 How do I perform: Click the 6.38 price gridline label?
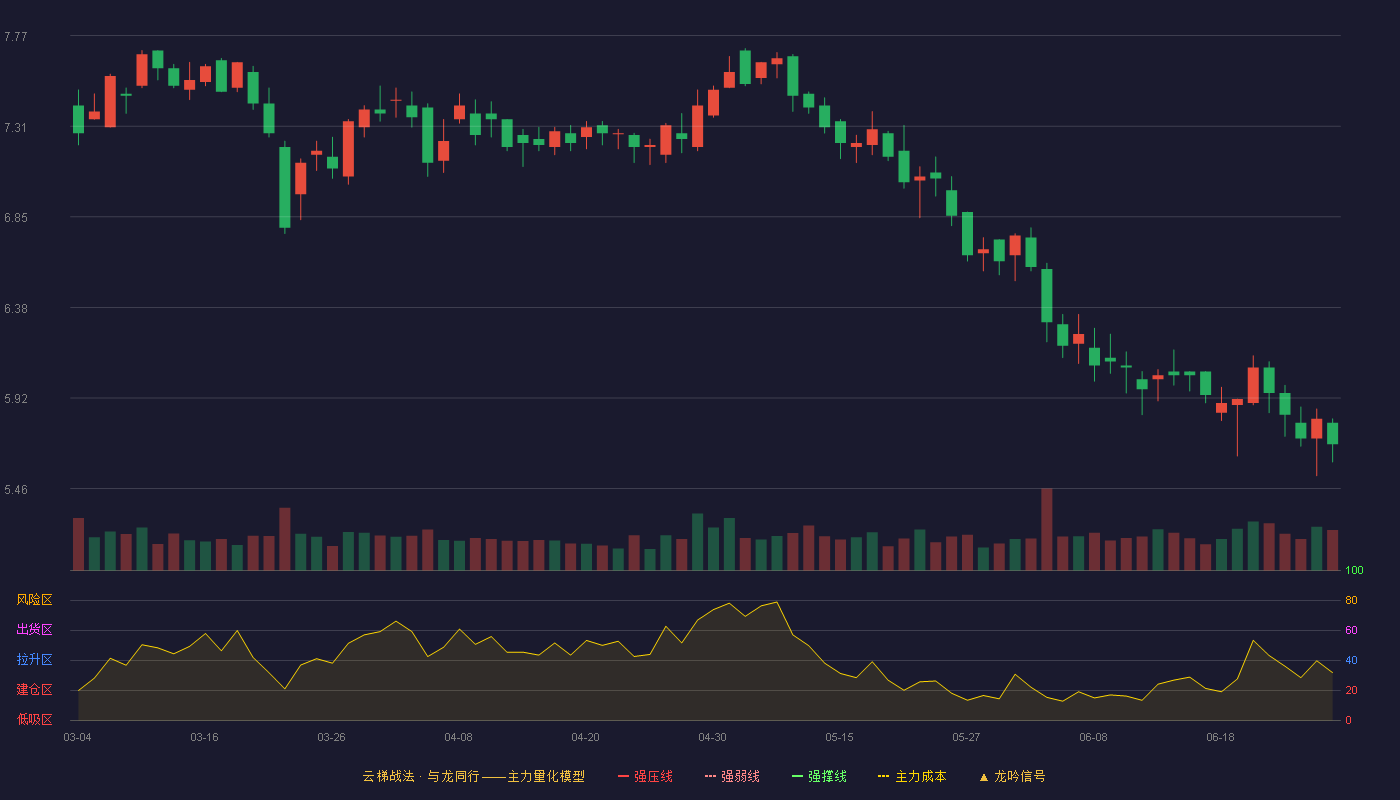tap(16, 309)
